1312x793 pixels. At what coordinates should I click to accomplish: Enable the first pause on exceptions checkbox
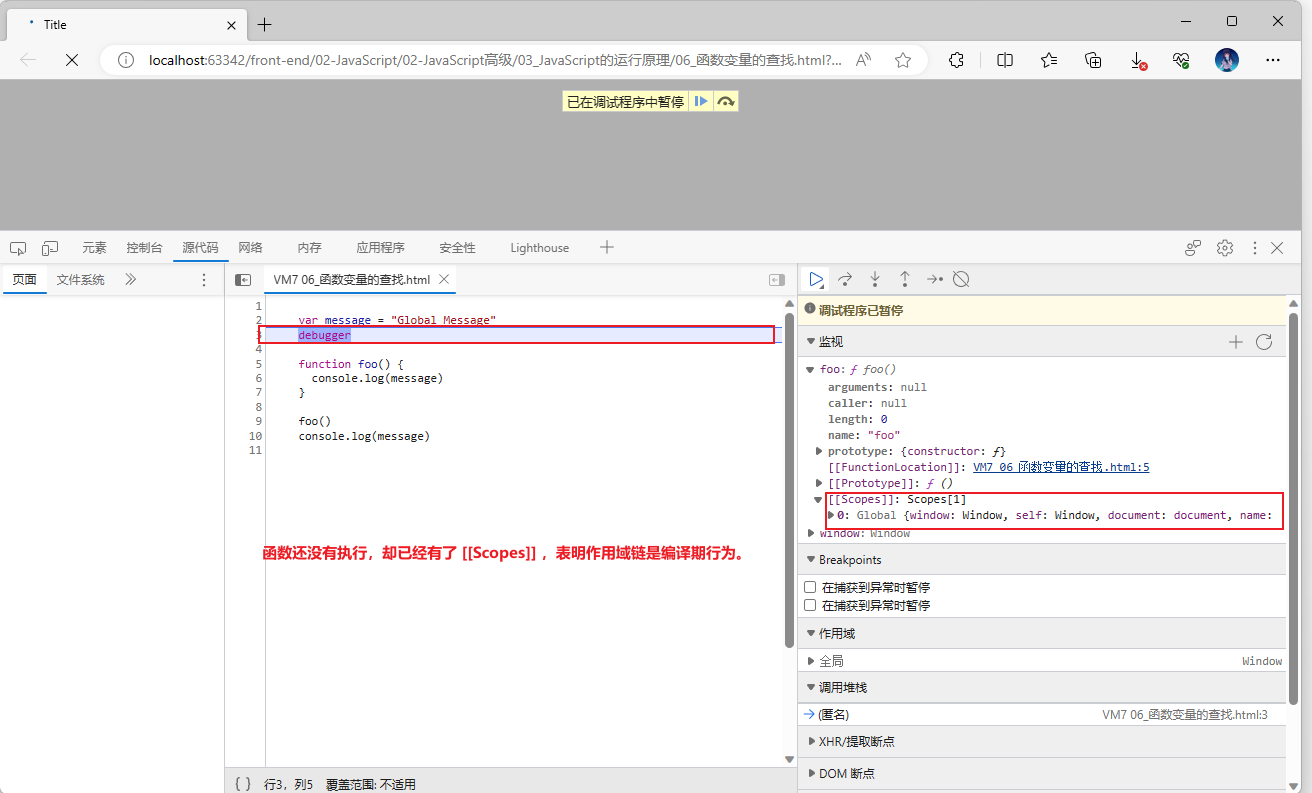(811, 588)
